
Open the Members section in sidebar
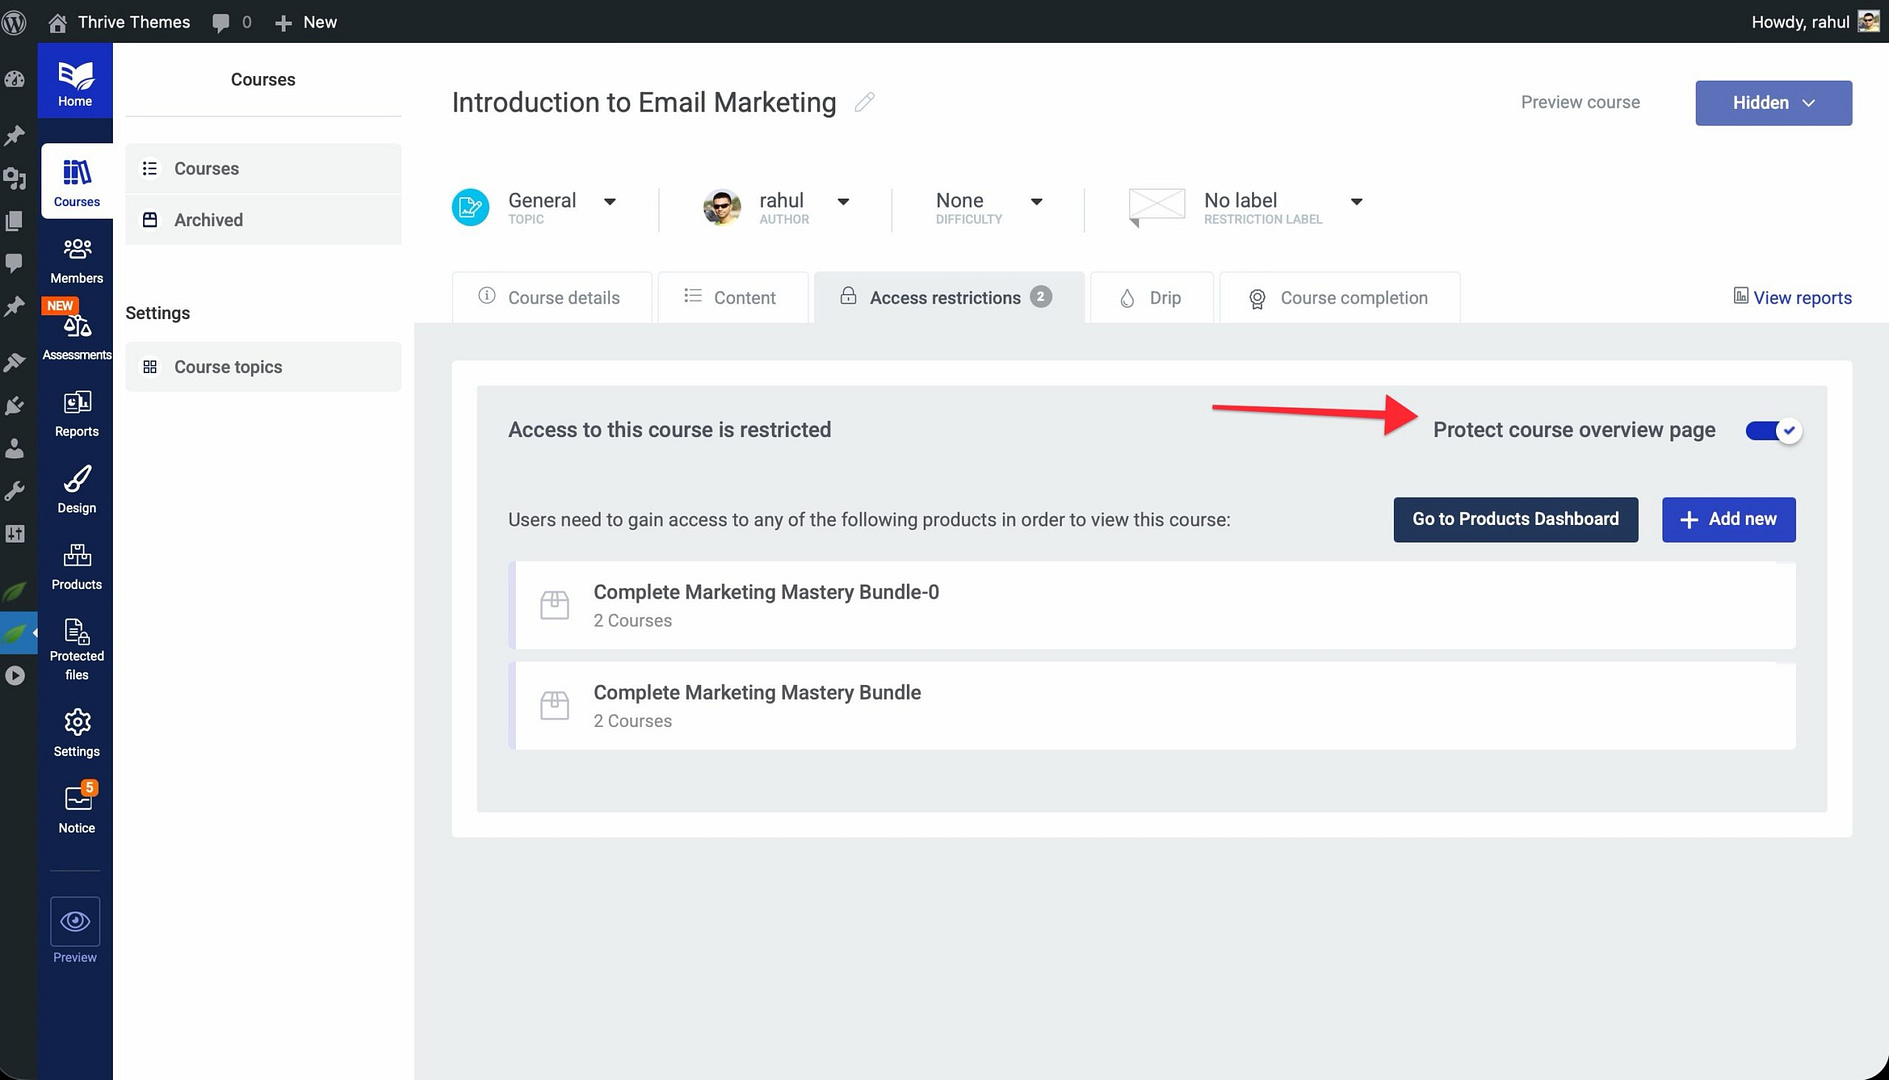[76, 260]
